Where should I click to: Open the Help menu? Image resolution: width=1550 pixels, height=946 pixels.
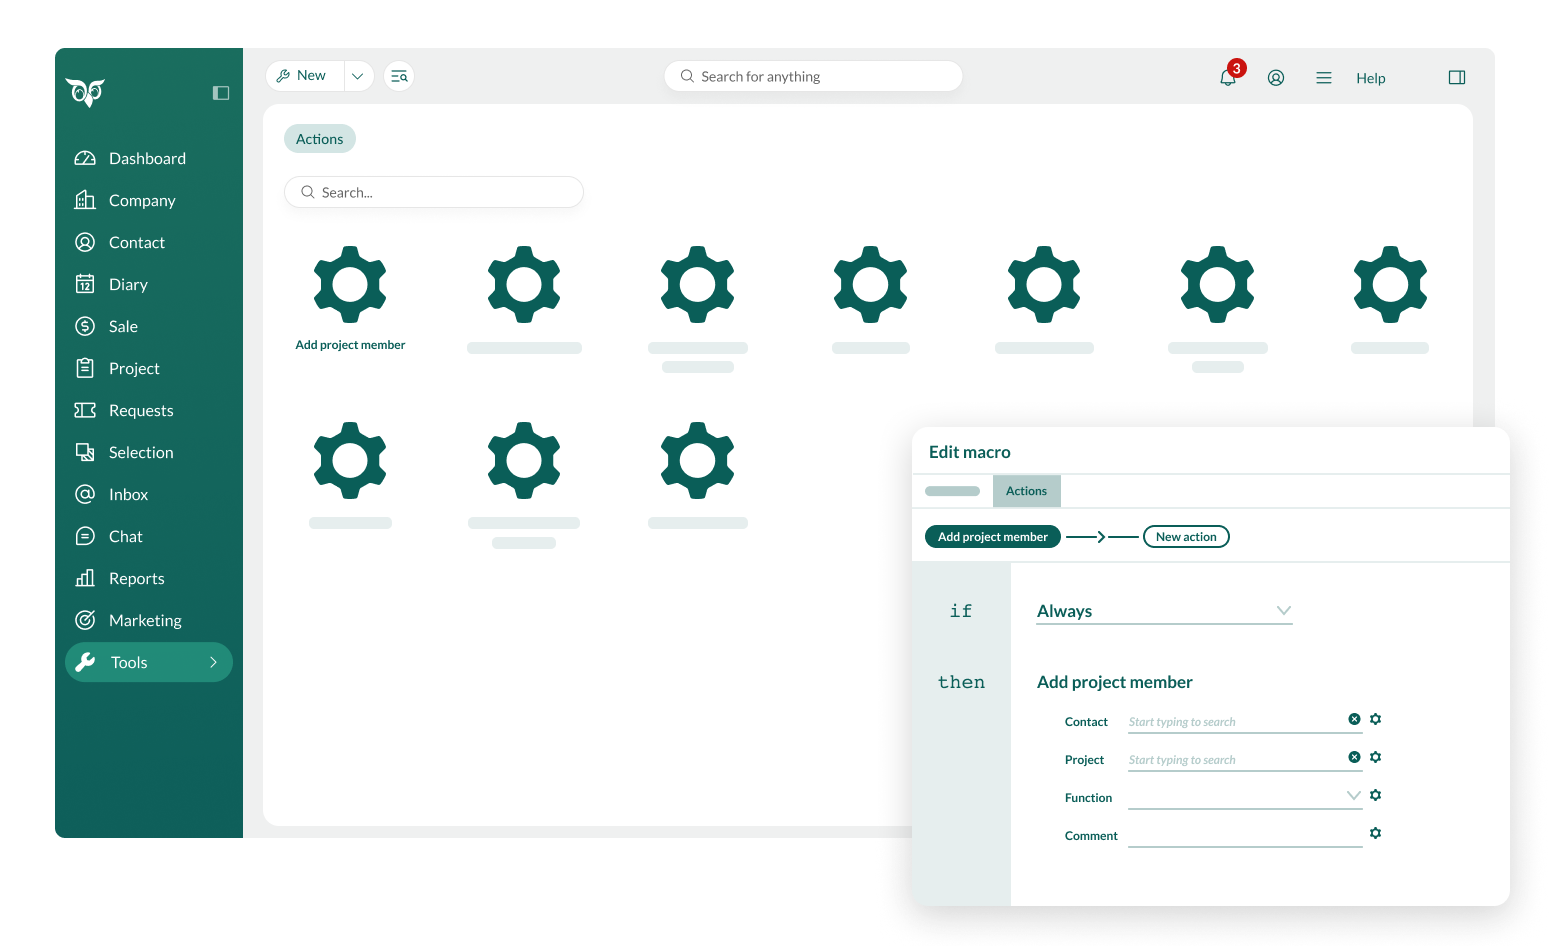1371,78
